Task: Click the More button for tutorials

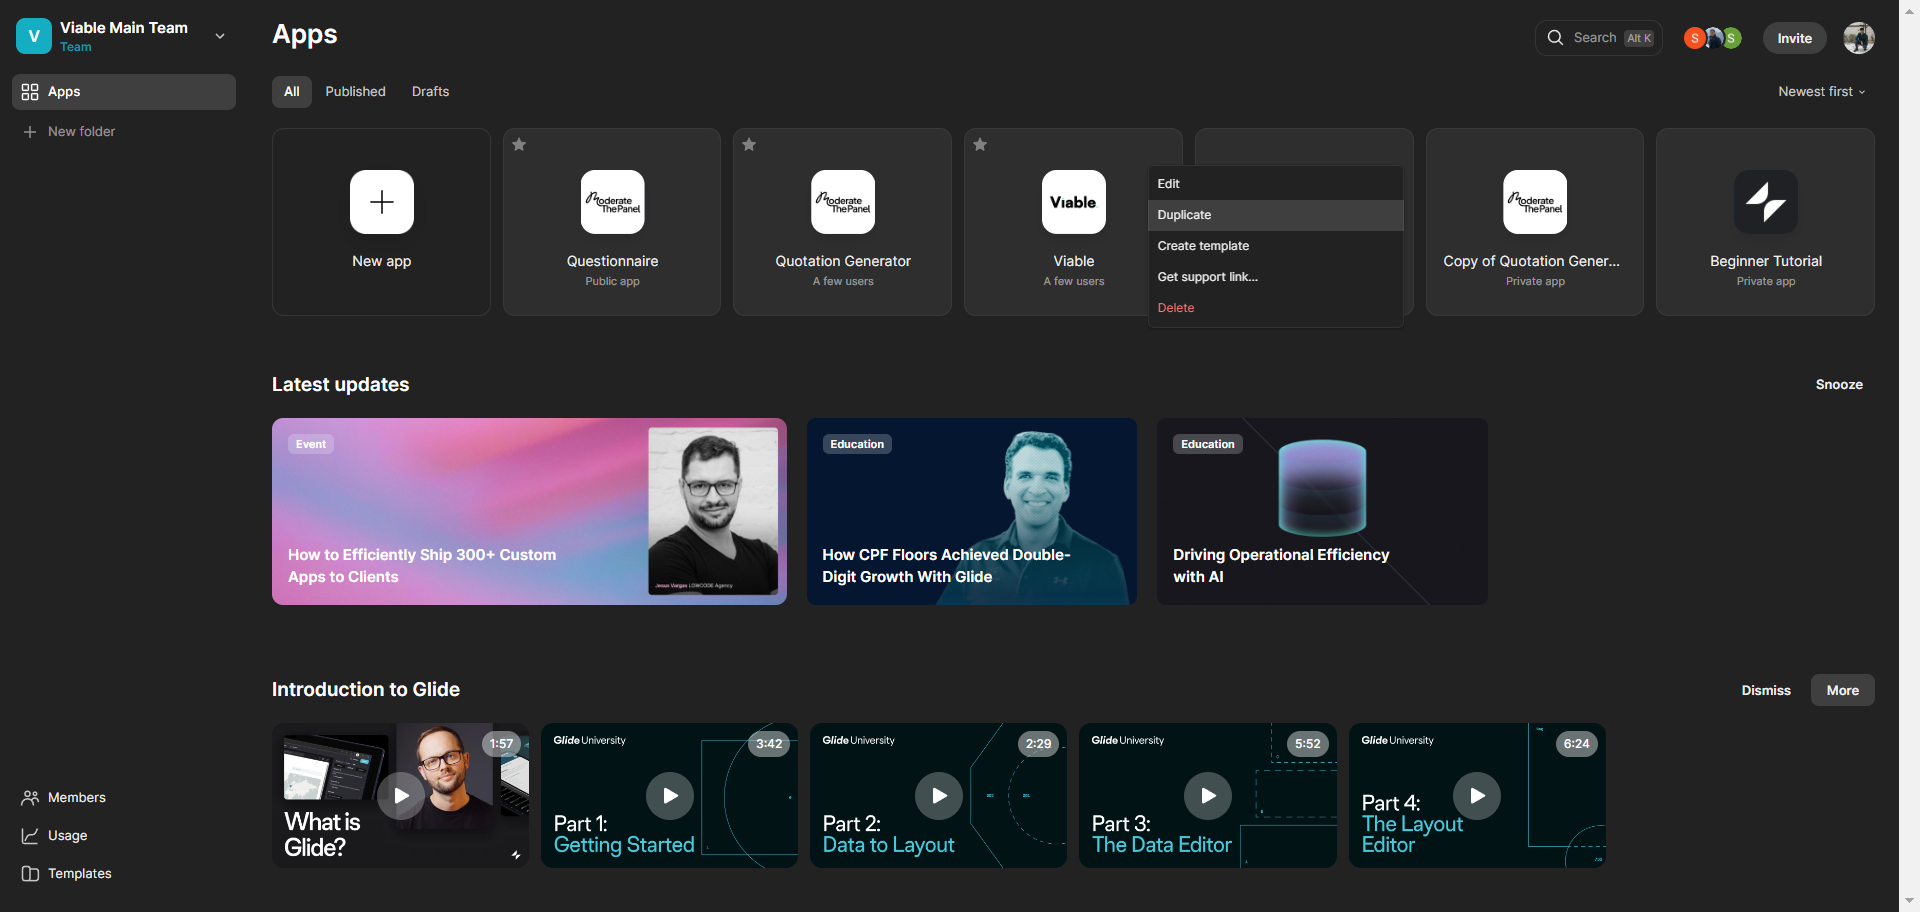Action: coord(1843,691)
